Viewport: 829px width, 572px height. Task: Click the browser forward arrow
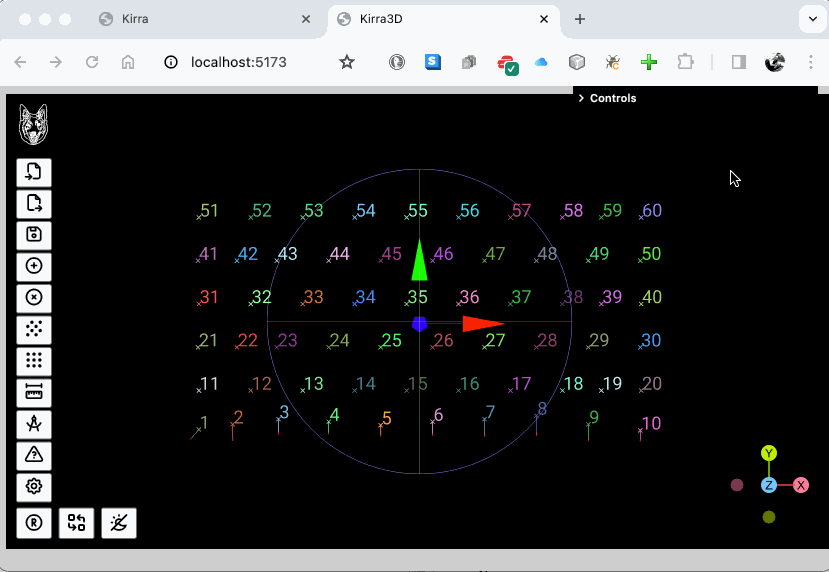point(56,62)
